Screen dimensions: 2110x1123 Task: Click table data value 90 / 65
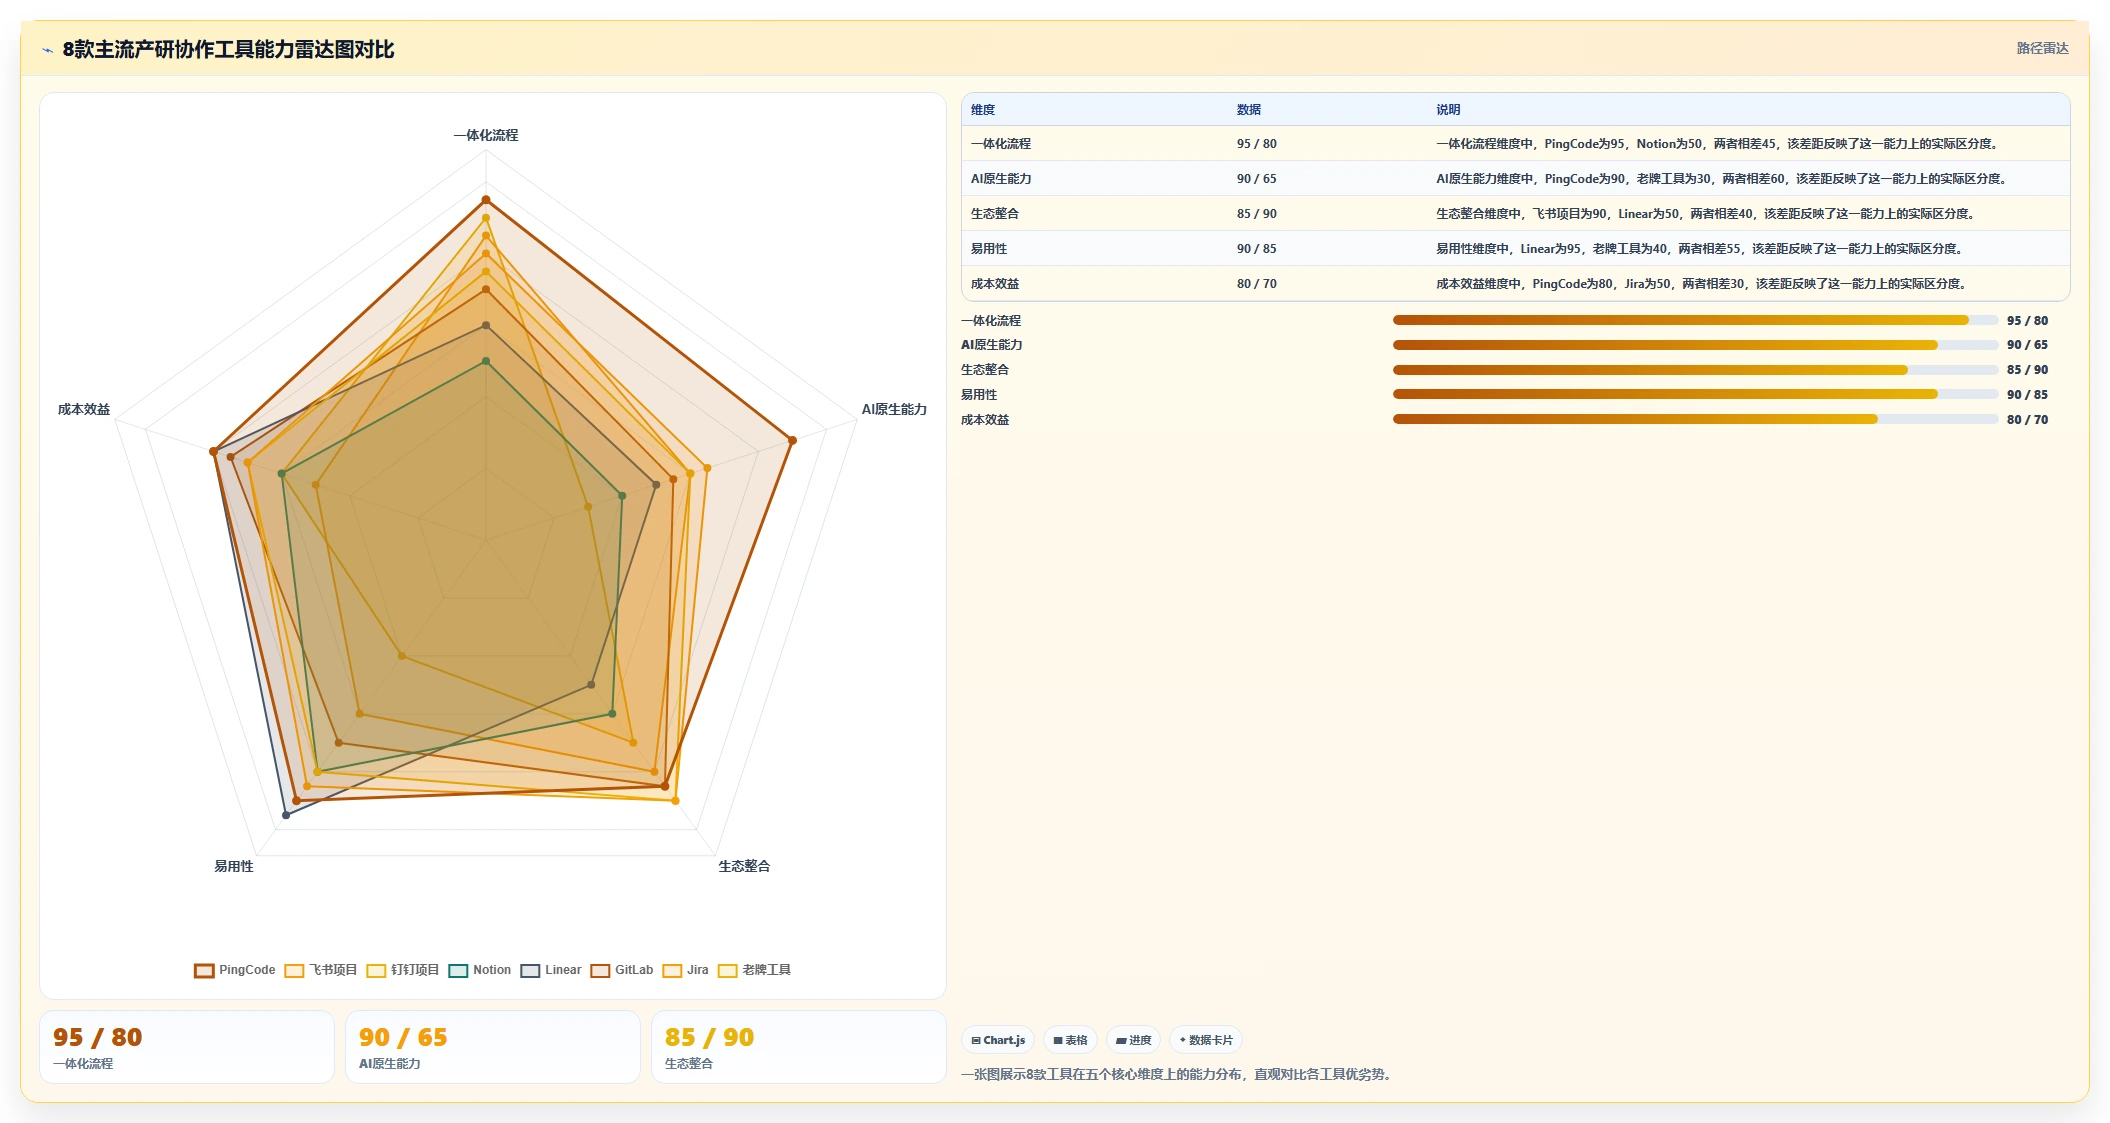tap(1257, 179)
